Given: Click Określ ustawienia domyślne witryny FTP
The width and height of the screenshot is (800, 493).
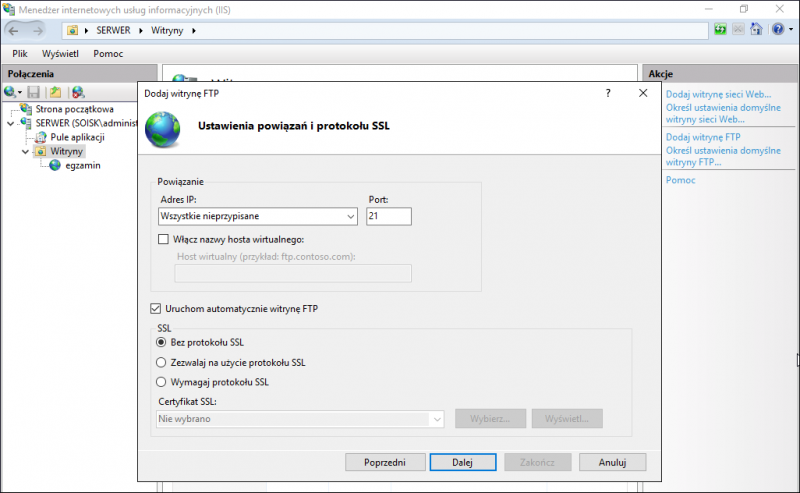Looking at the screenshot, I should pyautogui.click(x=723, y=156).
